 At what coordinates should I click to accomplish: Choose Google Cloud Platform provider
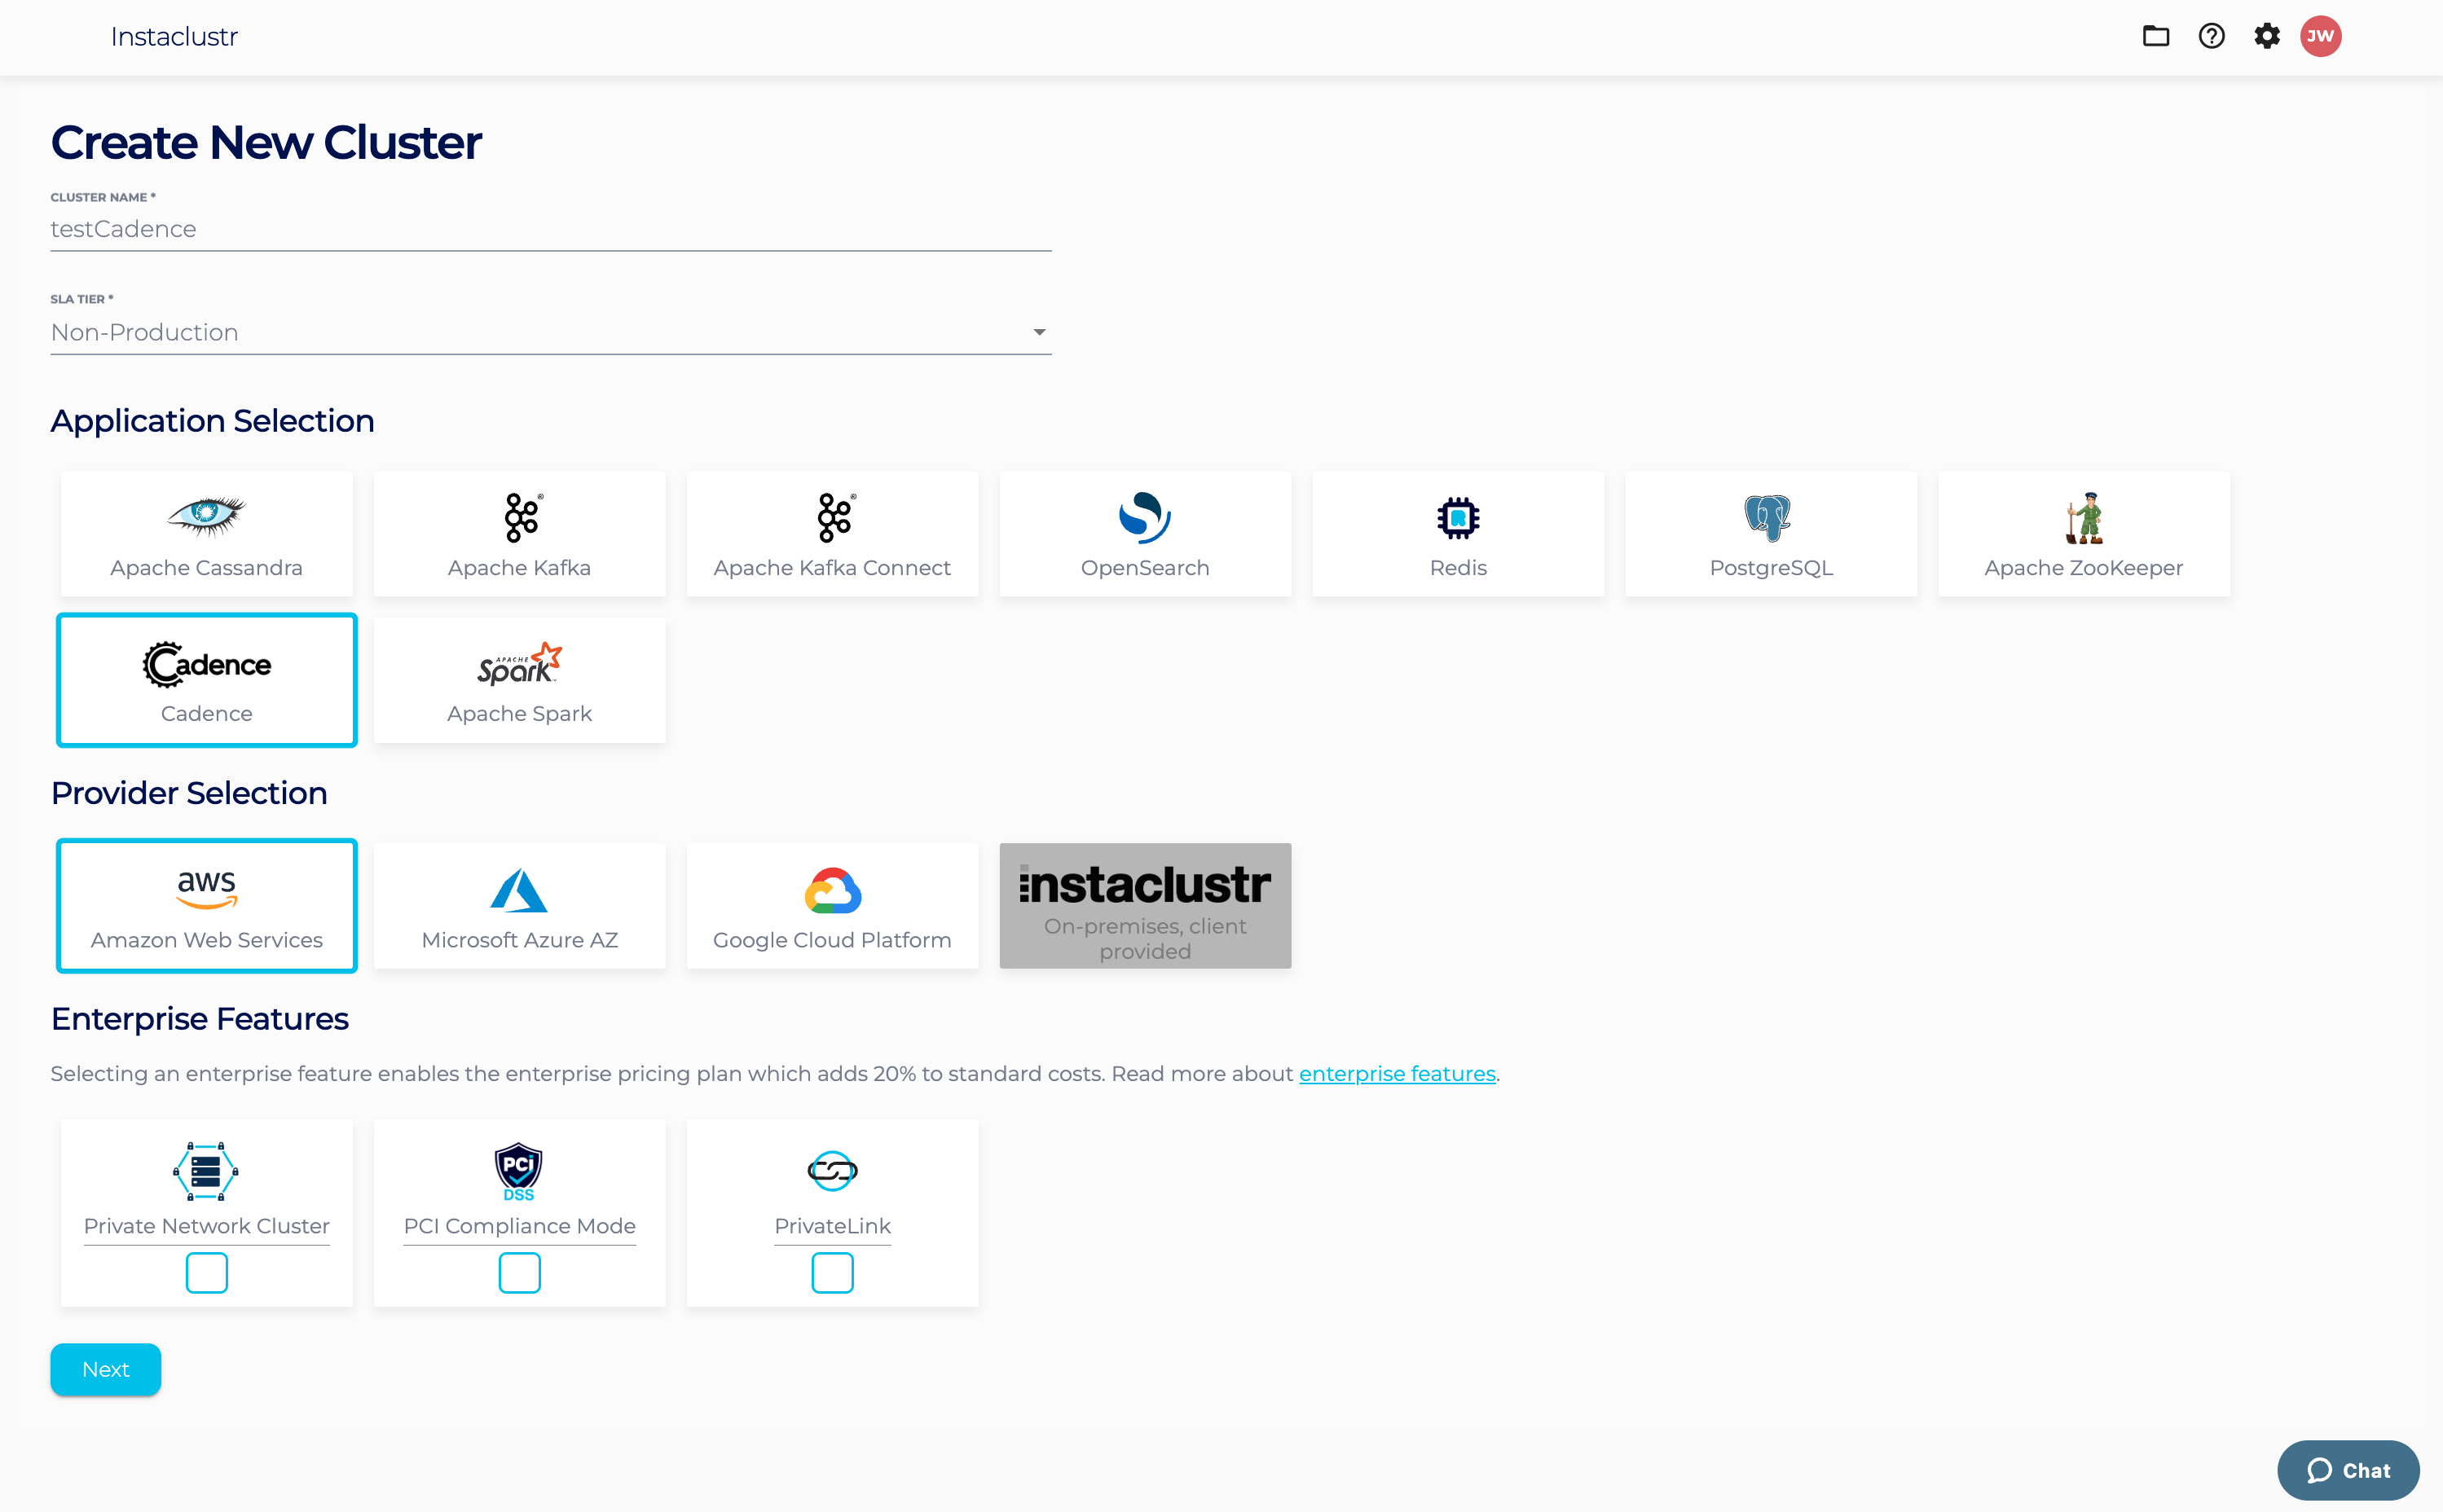coord(832,905)
